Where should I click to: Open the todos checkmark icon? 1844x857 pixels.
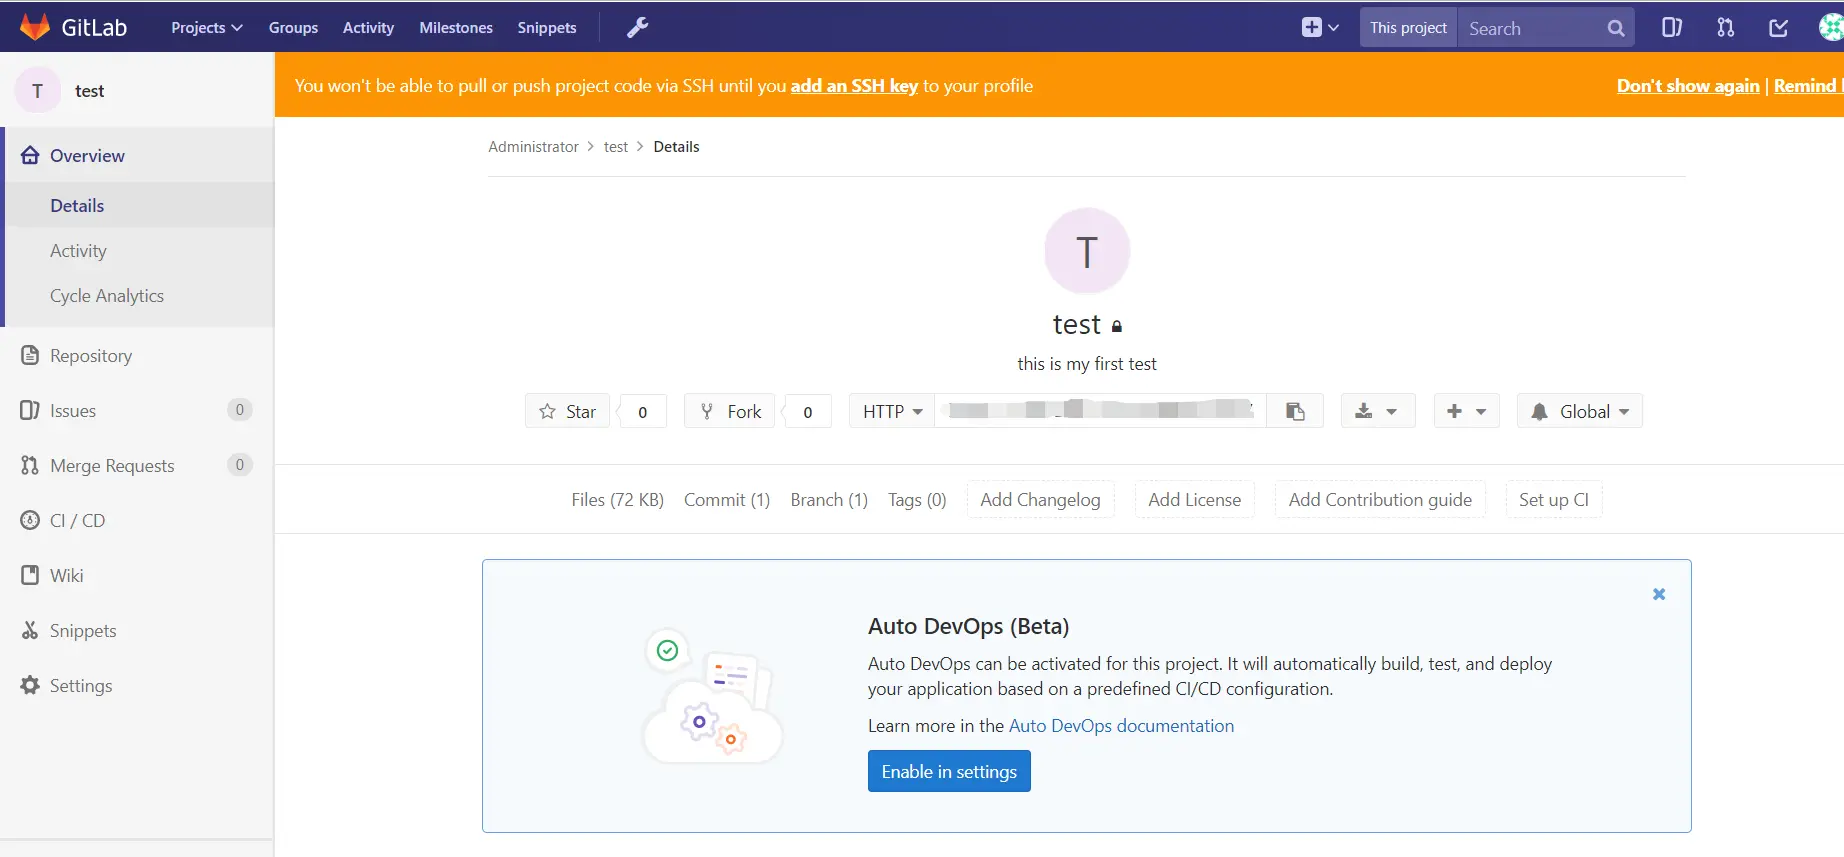click(1779, 28)
